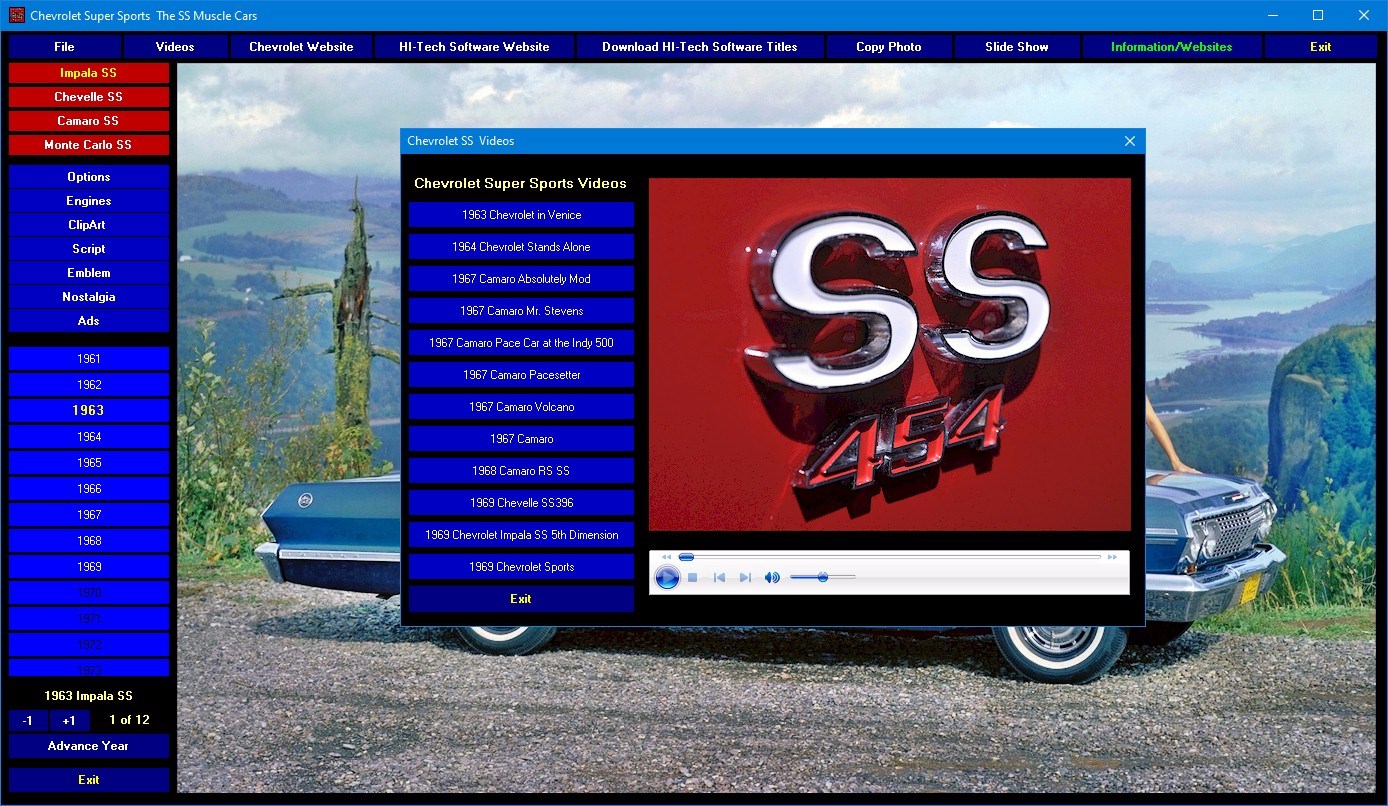Play 1967 Camaro Pacesetter video

coord(521,375)
